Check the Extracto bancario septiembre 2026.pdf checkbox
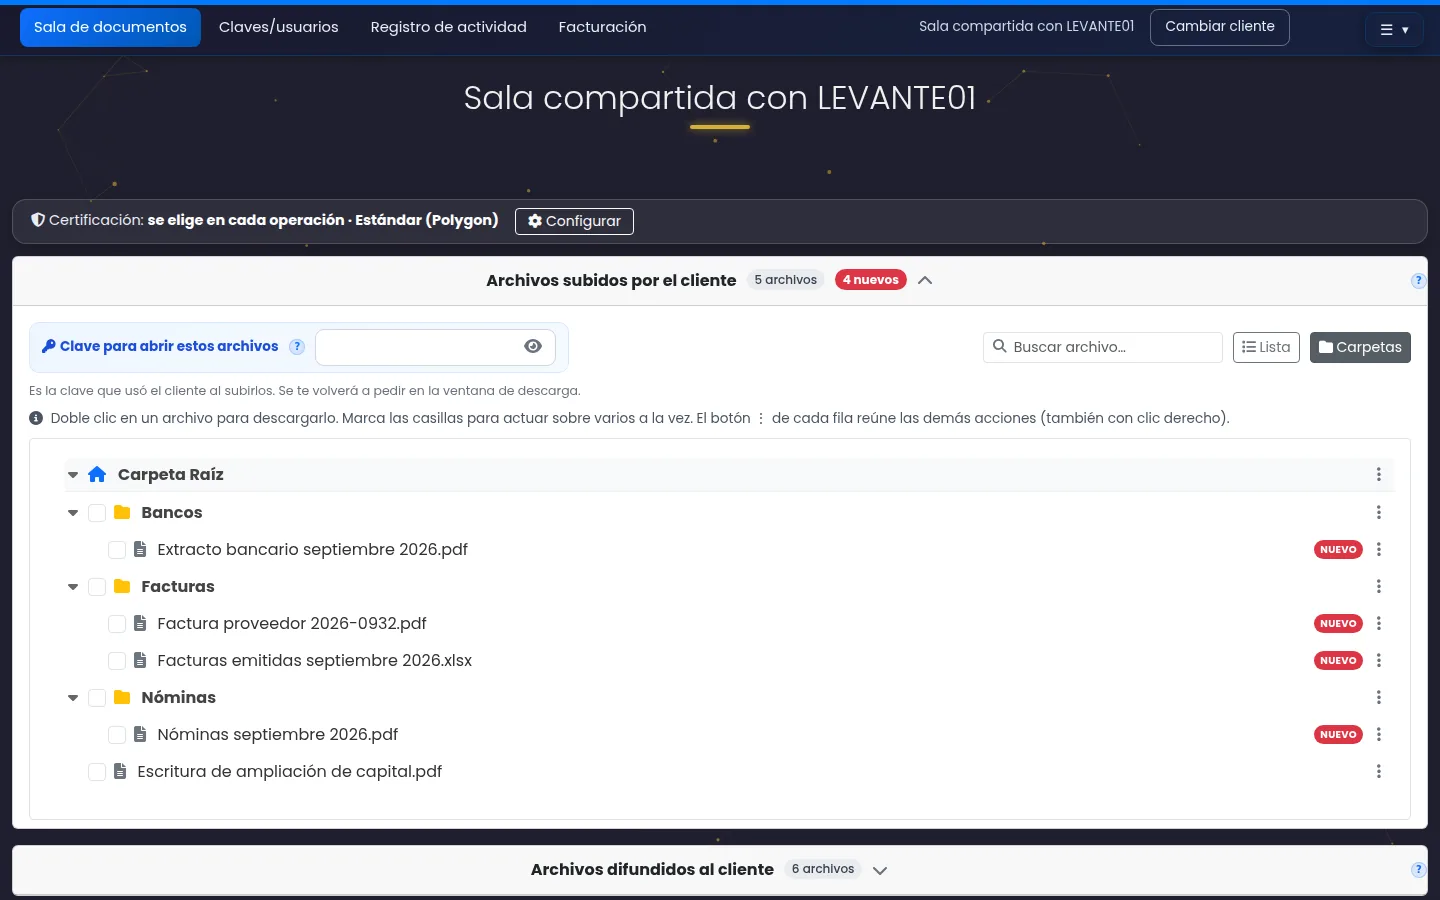Viewport: 1440px width, 900px height. coord(117,550)
